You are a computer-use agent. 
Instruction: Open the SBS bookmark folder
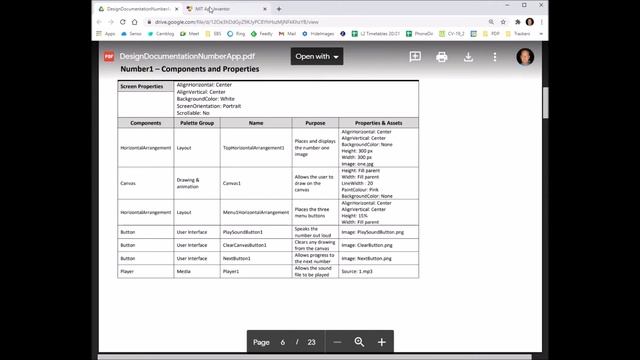(x=213, y=34)
